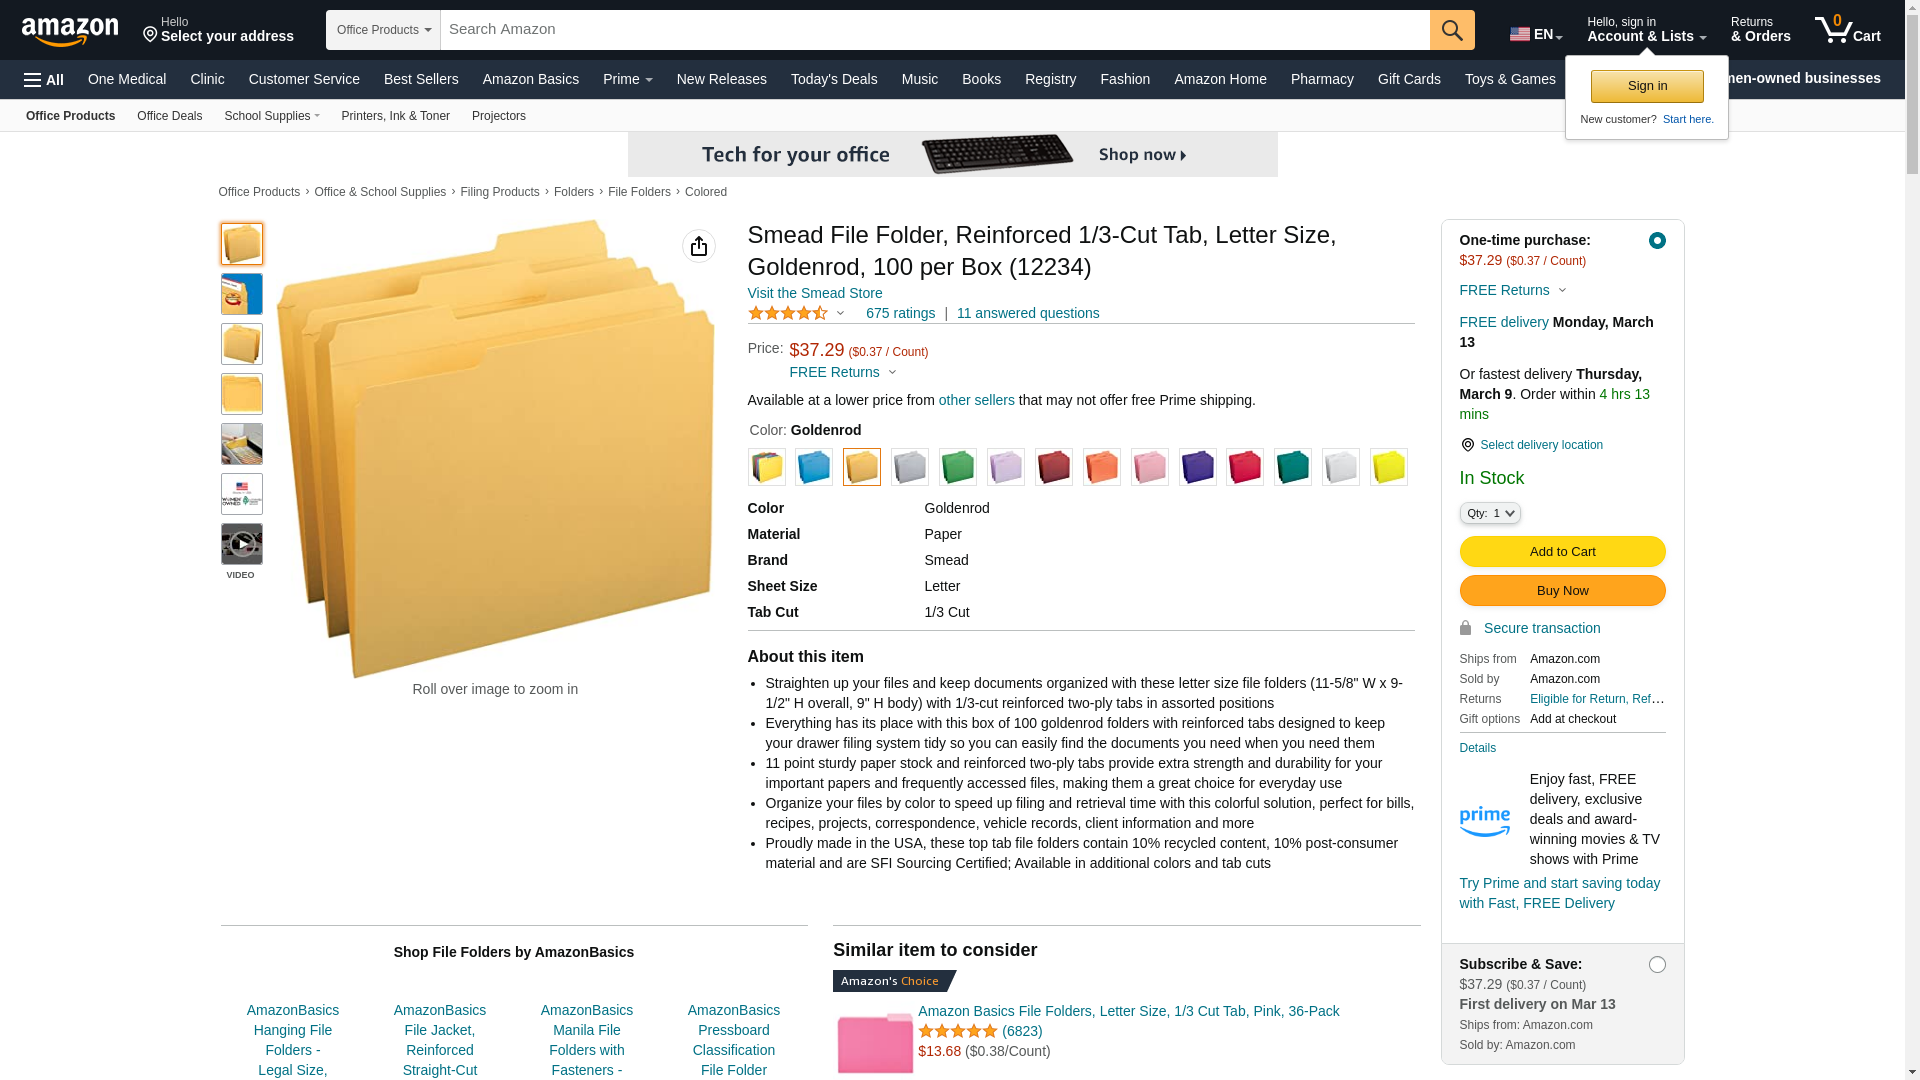Click the share icon on product image
This screenshot has width=1920, height=1080.
pyautogui.click(x=699, y=246)
